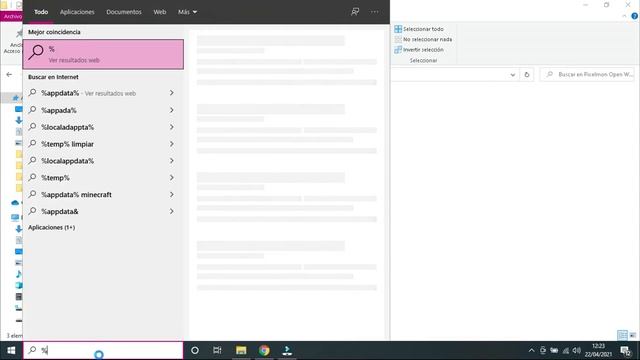
Task: Click the OneDrive cloud icon in Explorer sidebar
Action: (x=15, y=202)
